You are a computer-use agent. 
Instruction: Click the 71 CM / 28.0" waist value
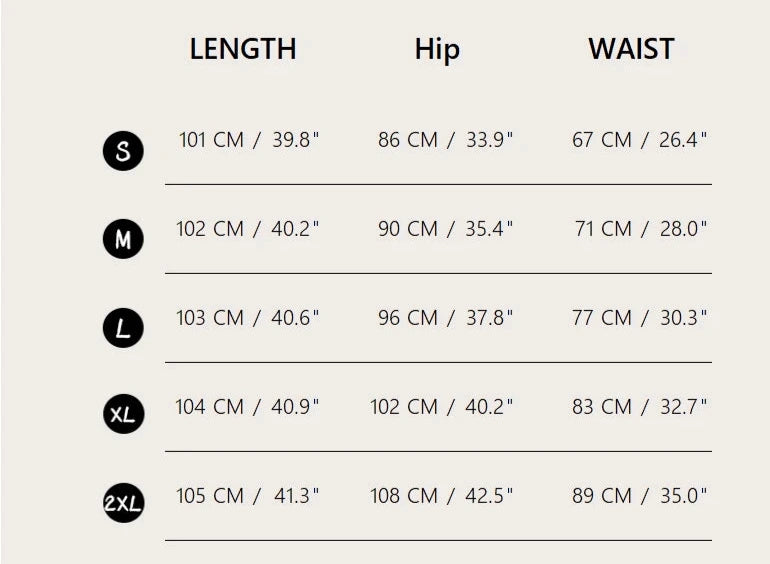point(641,229)
